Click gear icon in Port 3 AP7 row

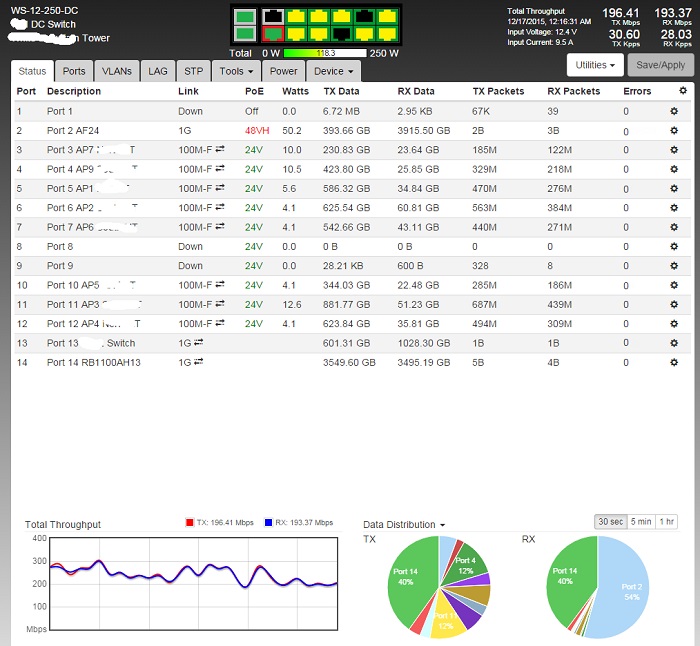[x=674, y=150]
